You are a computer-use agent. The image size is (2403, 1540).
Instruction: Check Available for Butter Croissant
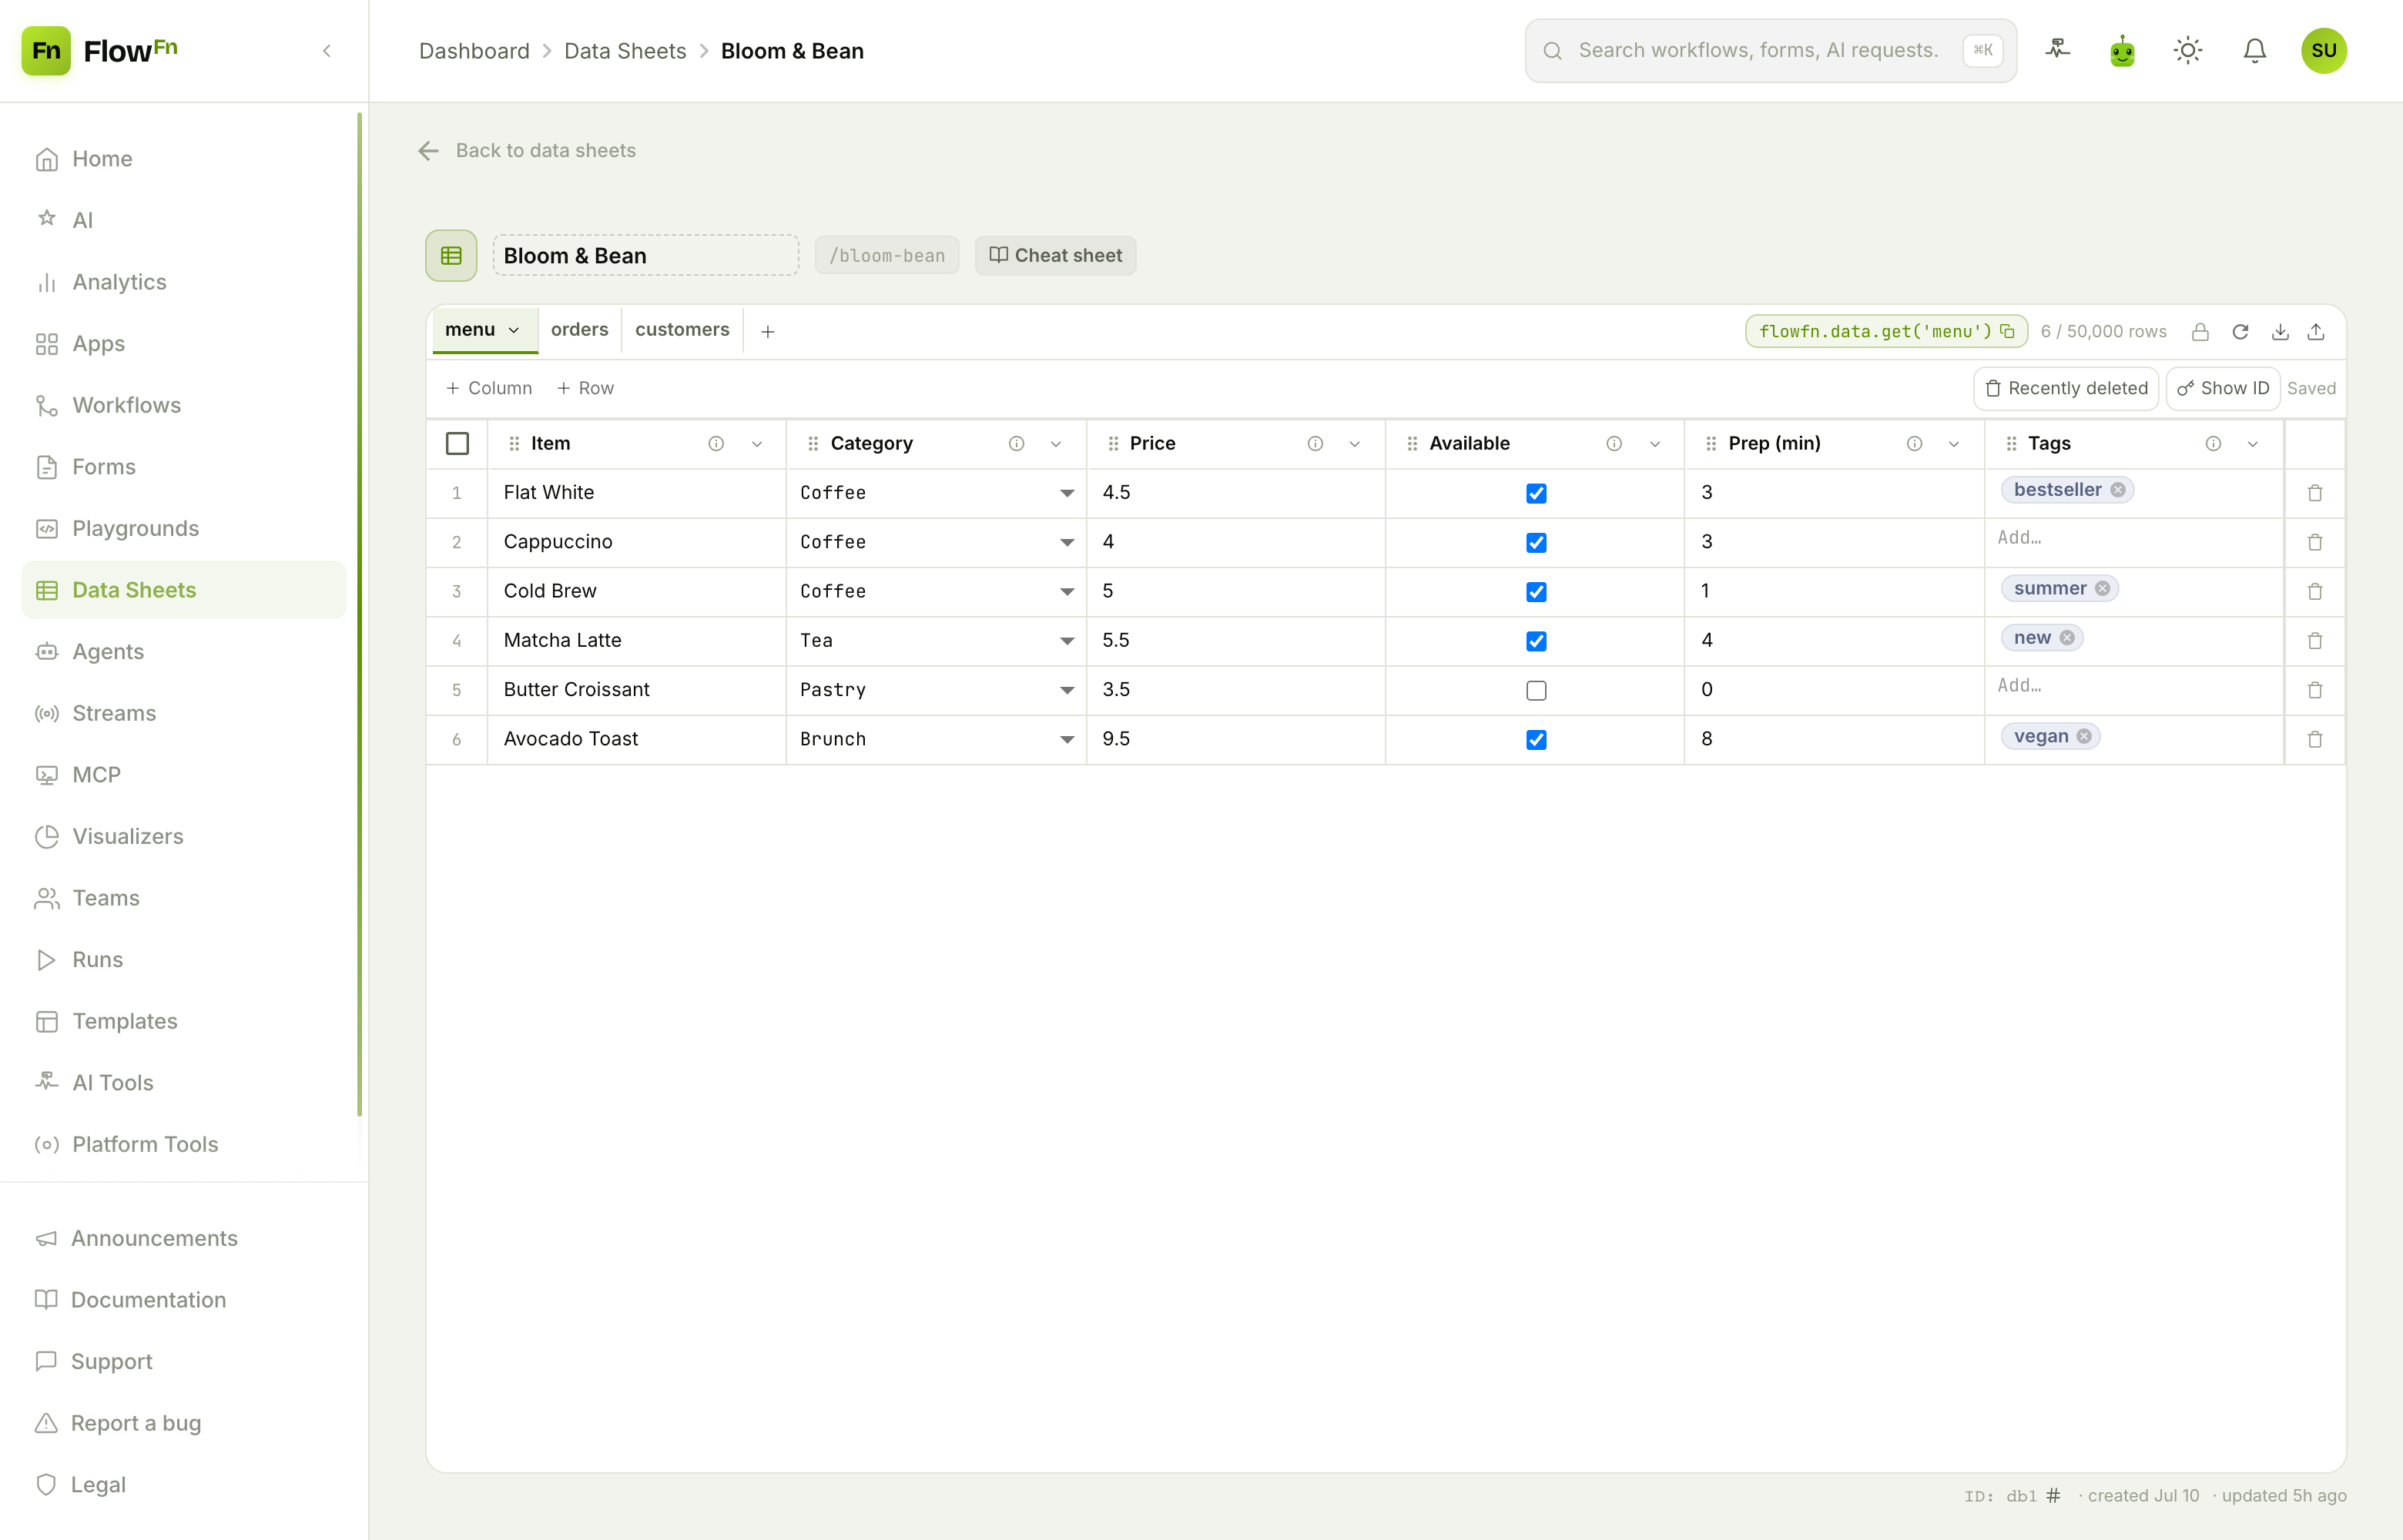click(x=1536, y=691)
